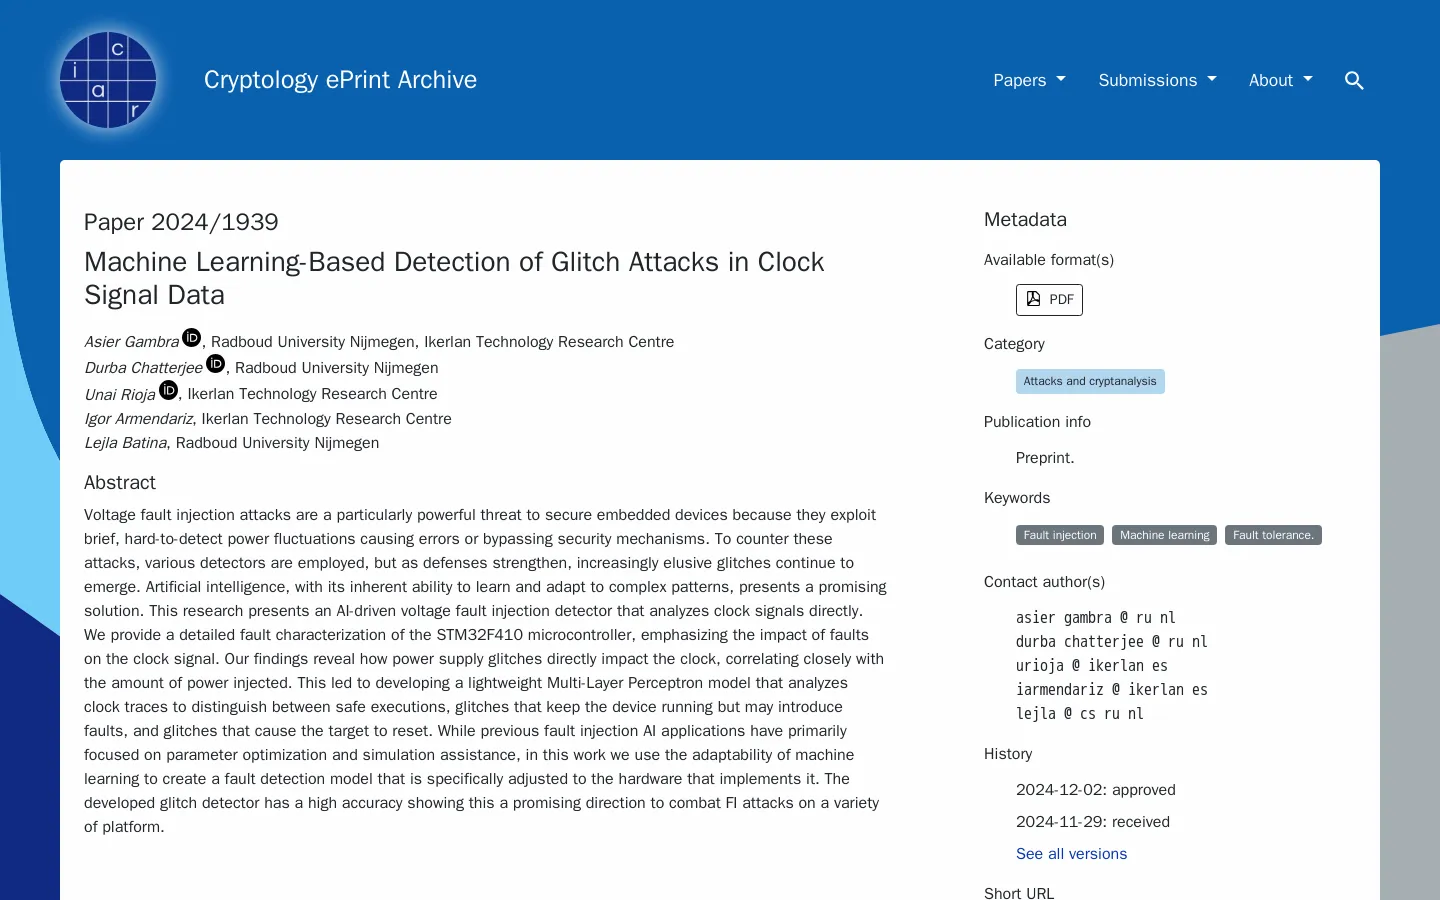This screenshot has height=900, width=1440.
Task: Click the Fault tolerance keyword tag
Action: [1273, 535]
